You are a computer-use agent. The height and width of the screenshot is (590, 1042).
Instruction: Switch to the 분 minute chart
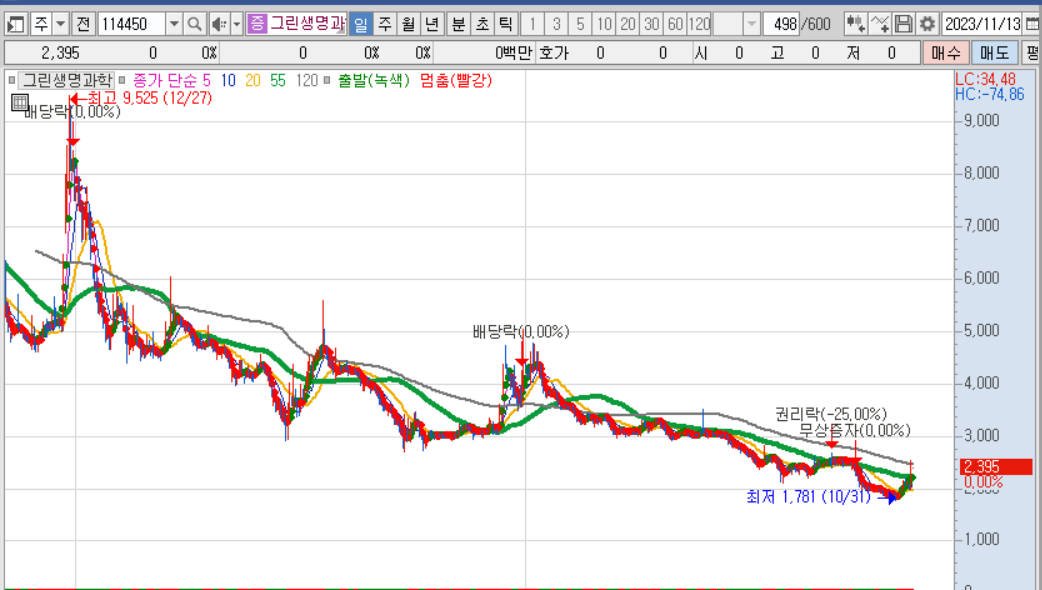pyautogui.click(x=459, y=25)
